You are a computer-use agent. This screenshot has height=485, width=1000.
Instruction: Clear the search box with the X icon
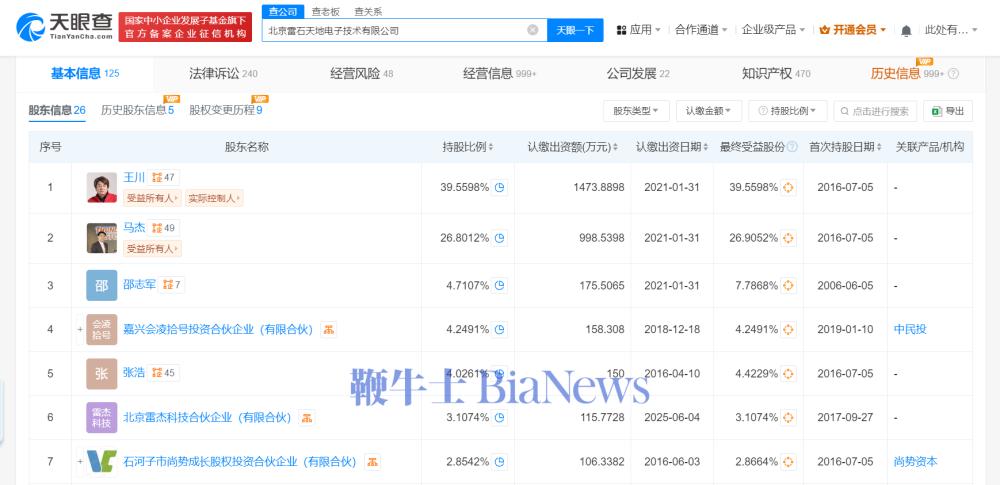click(x=533, y=30)
